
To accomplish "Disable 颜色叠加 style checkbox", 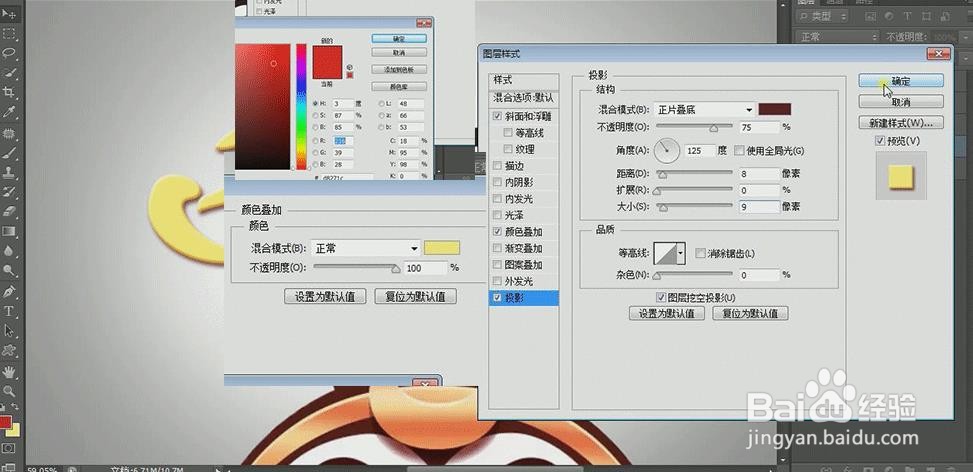I will click(x=497, y=231).
